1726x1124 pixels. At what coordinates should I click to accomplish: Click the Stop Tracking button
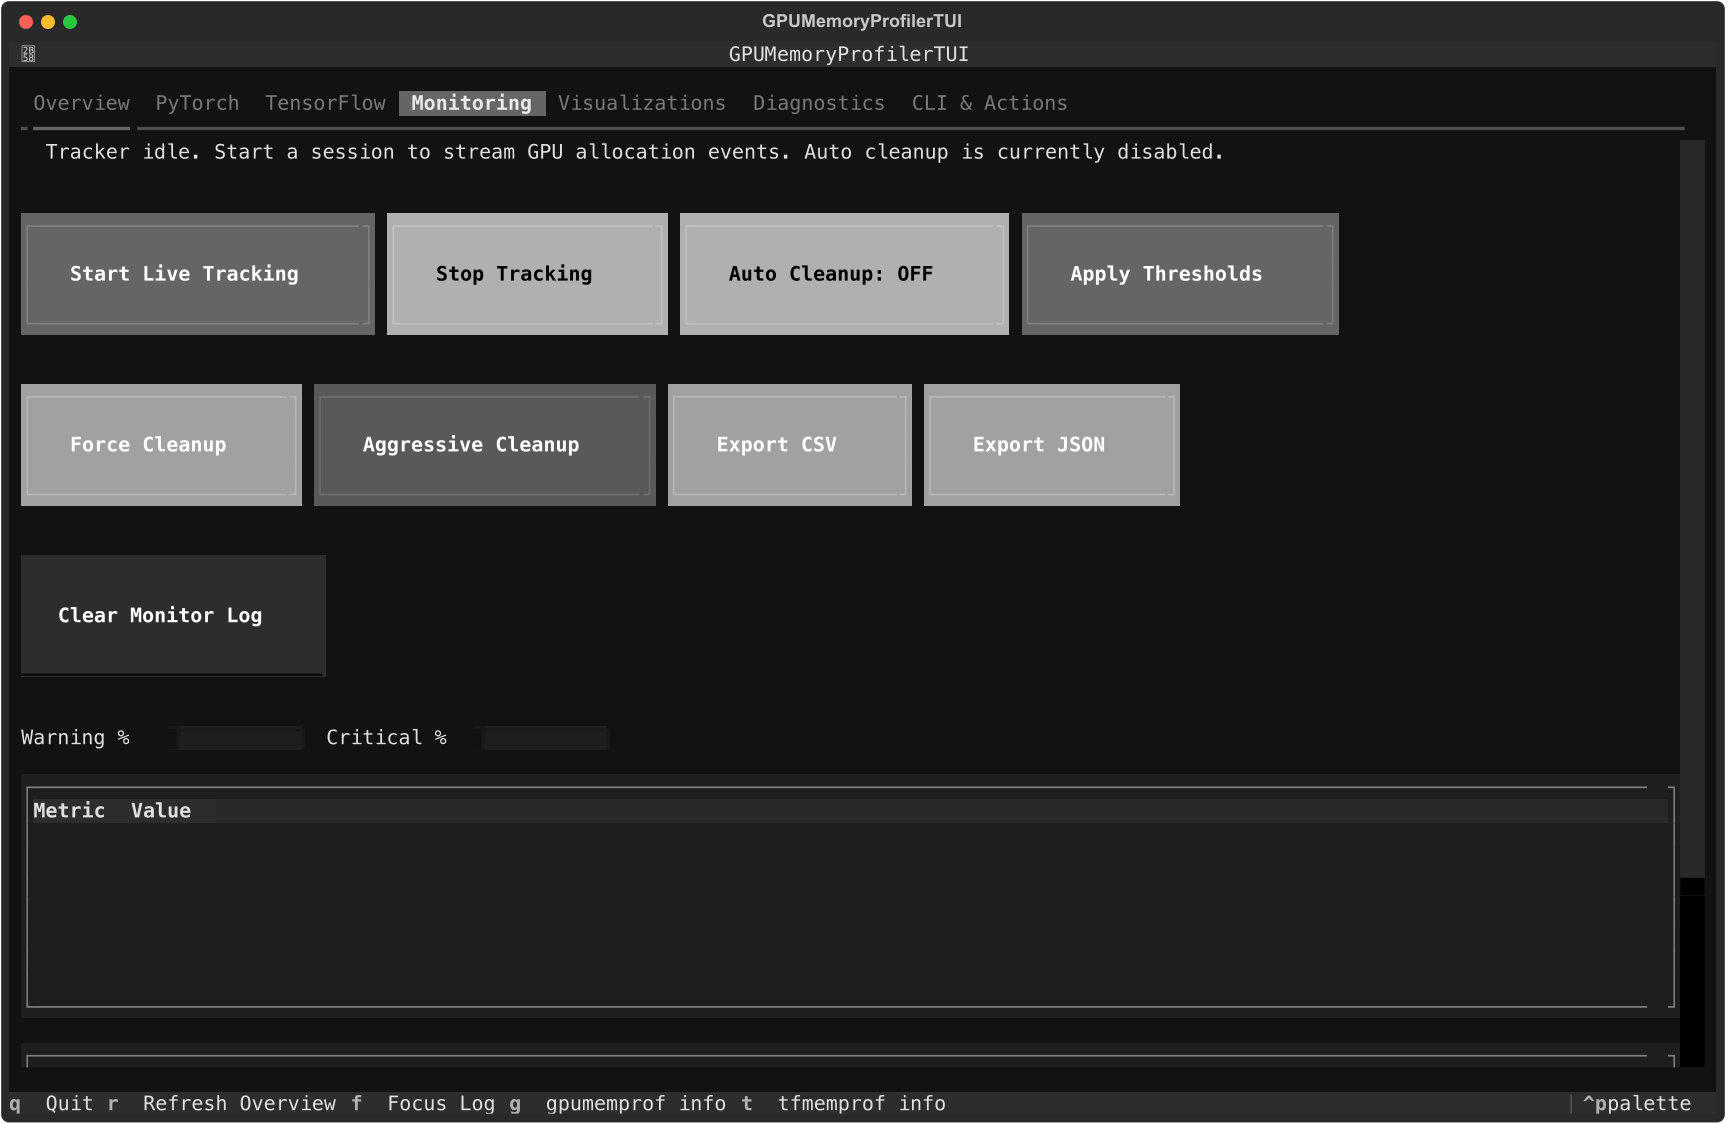(x=527, y=274)
